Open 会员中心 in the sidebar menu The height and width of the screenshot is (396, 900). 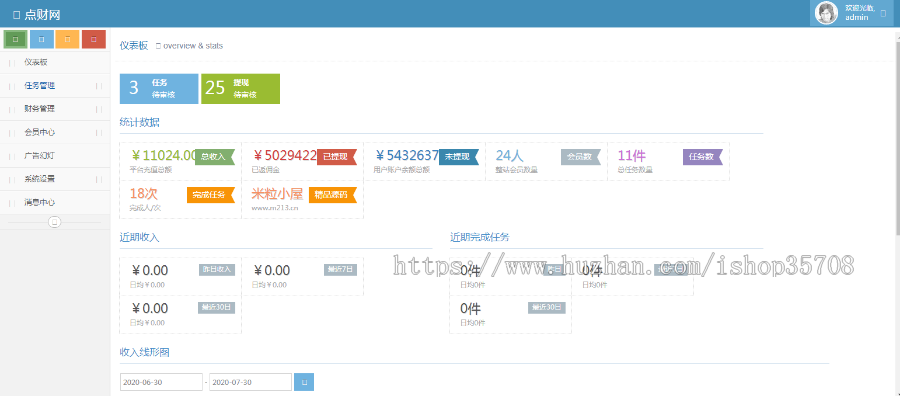click(55, 132)
